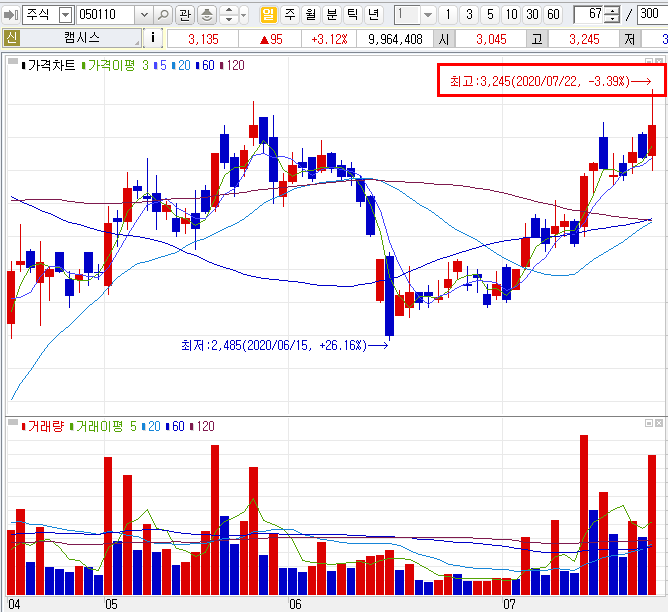Click the 최고:3,245 high price annotation
The image size is (668, 612).
(551, 81)
